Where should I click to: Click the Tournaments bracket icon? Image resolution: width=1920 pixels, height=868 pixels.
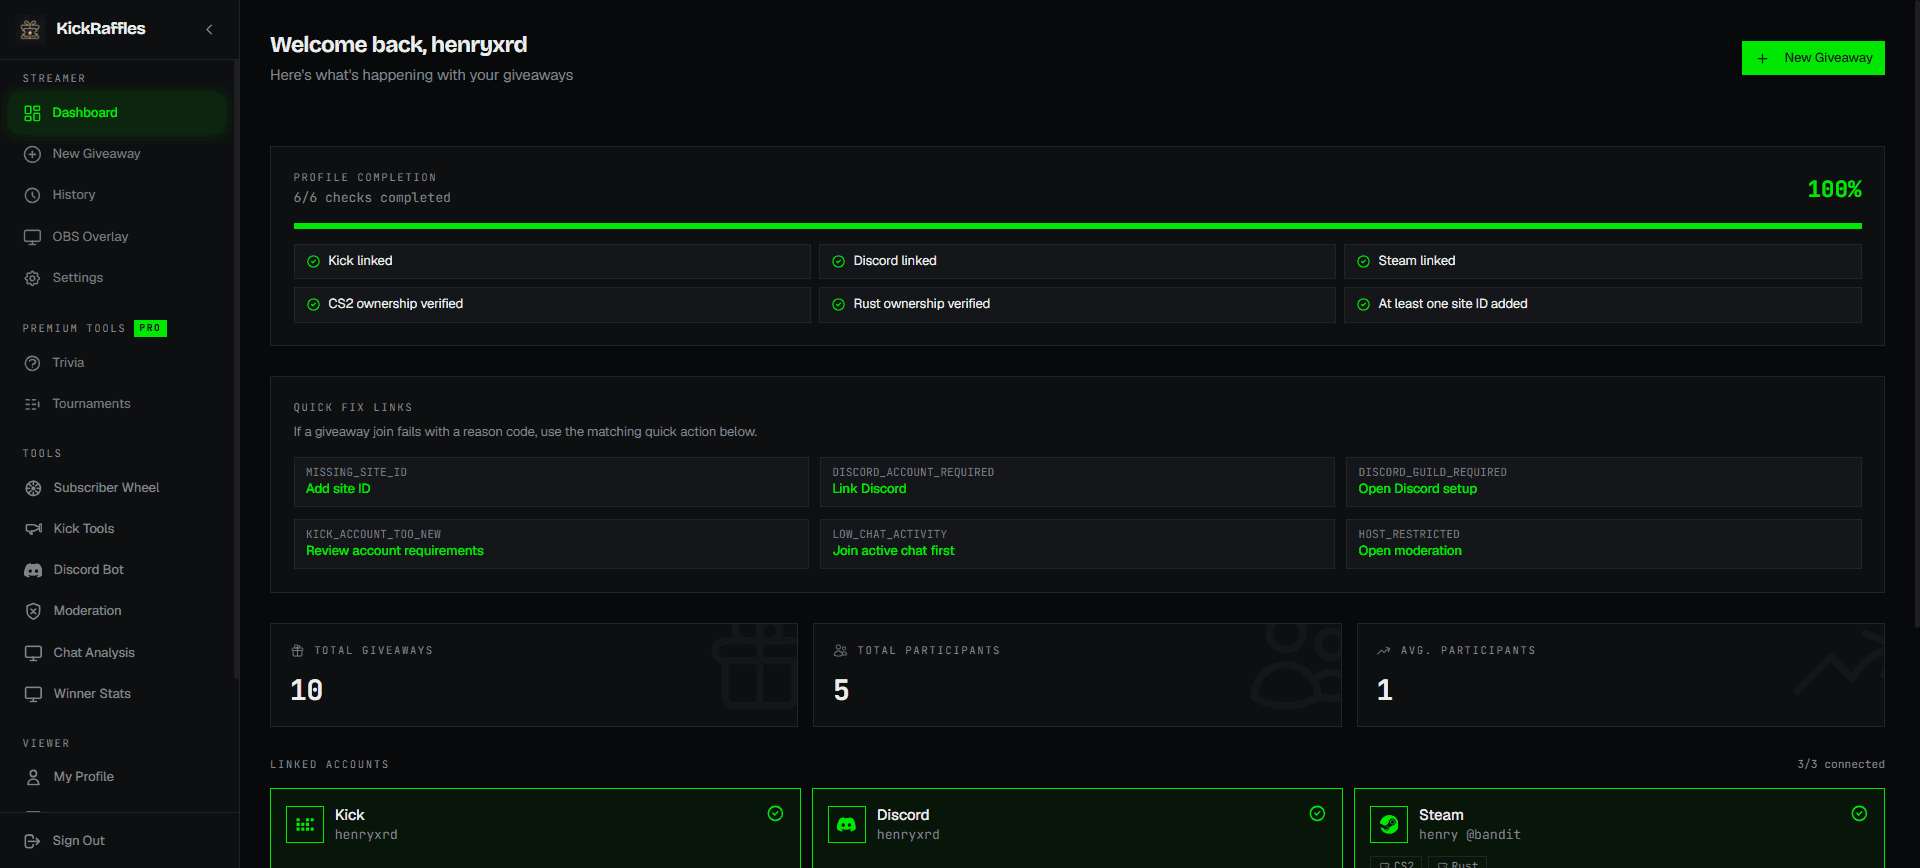point(32,404)
